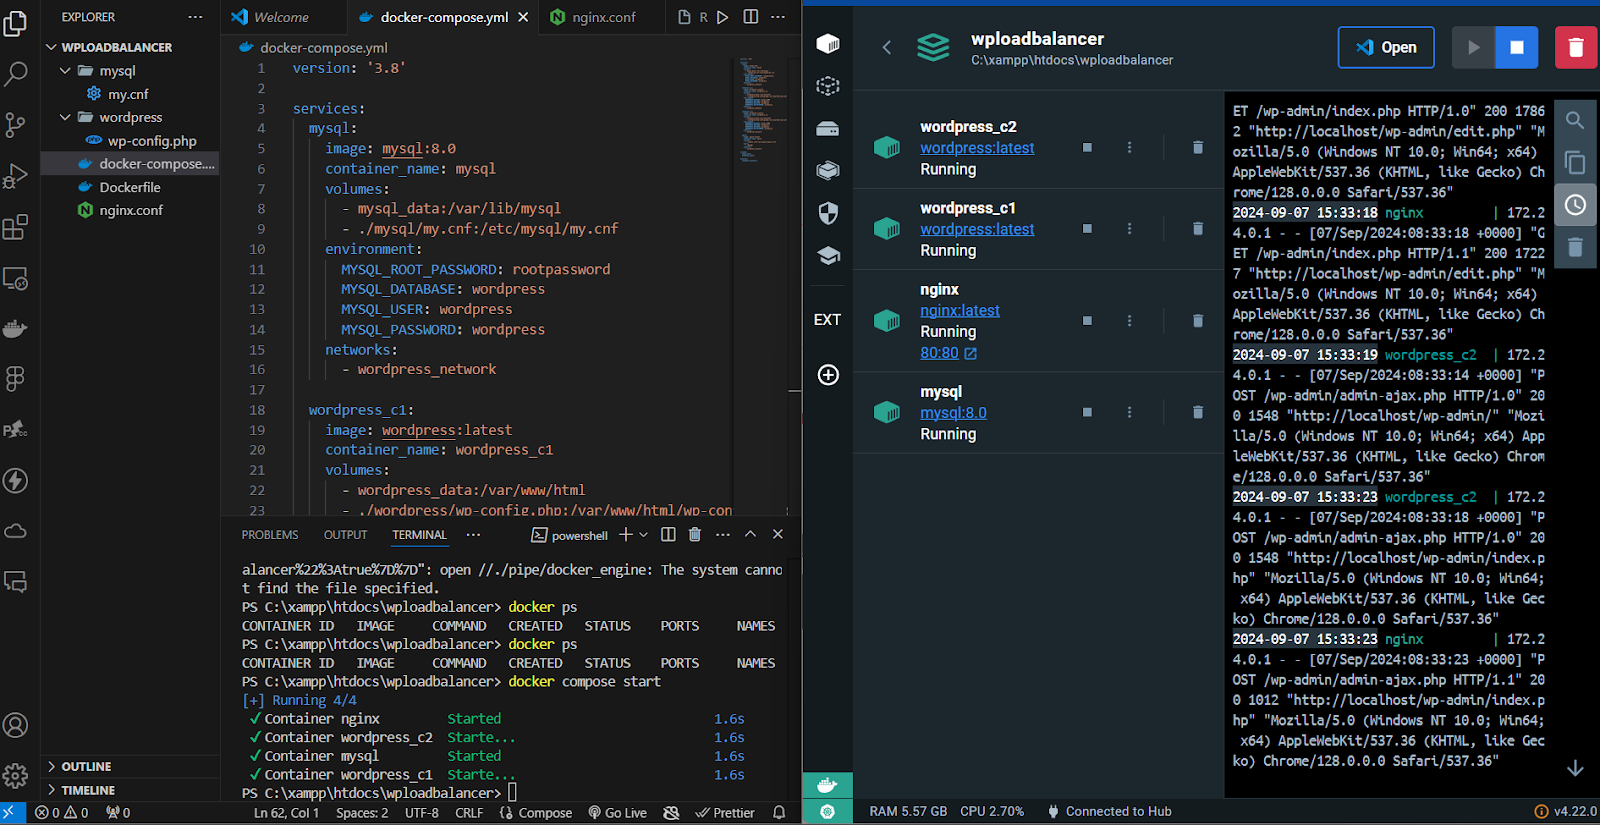Open the nginx:latest image link

pos(960,311)
